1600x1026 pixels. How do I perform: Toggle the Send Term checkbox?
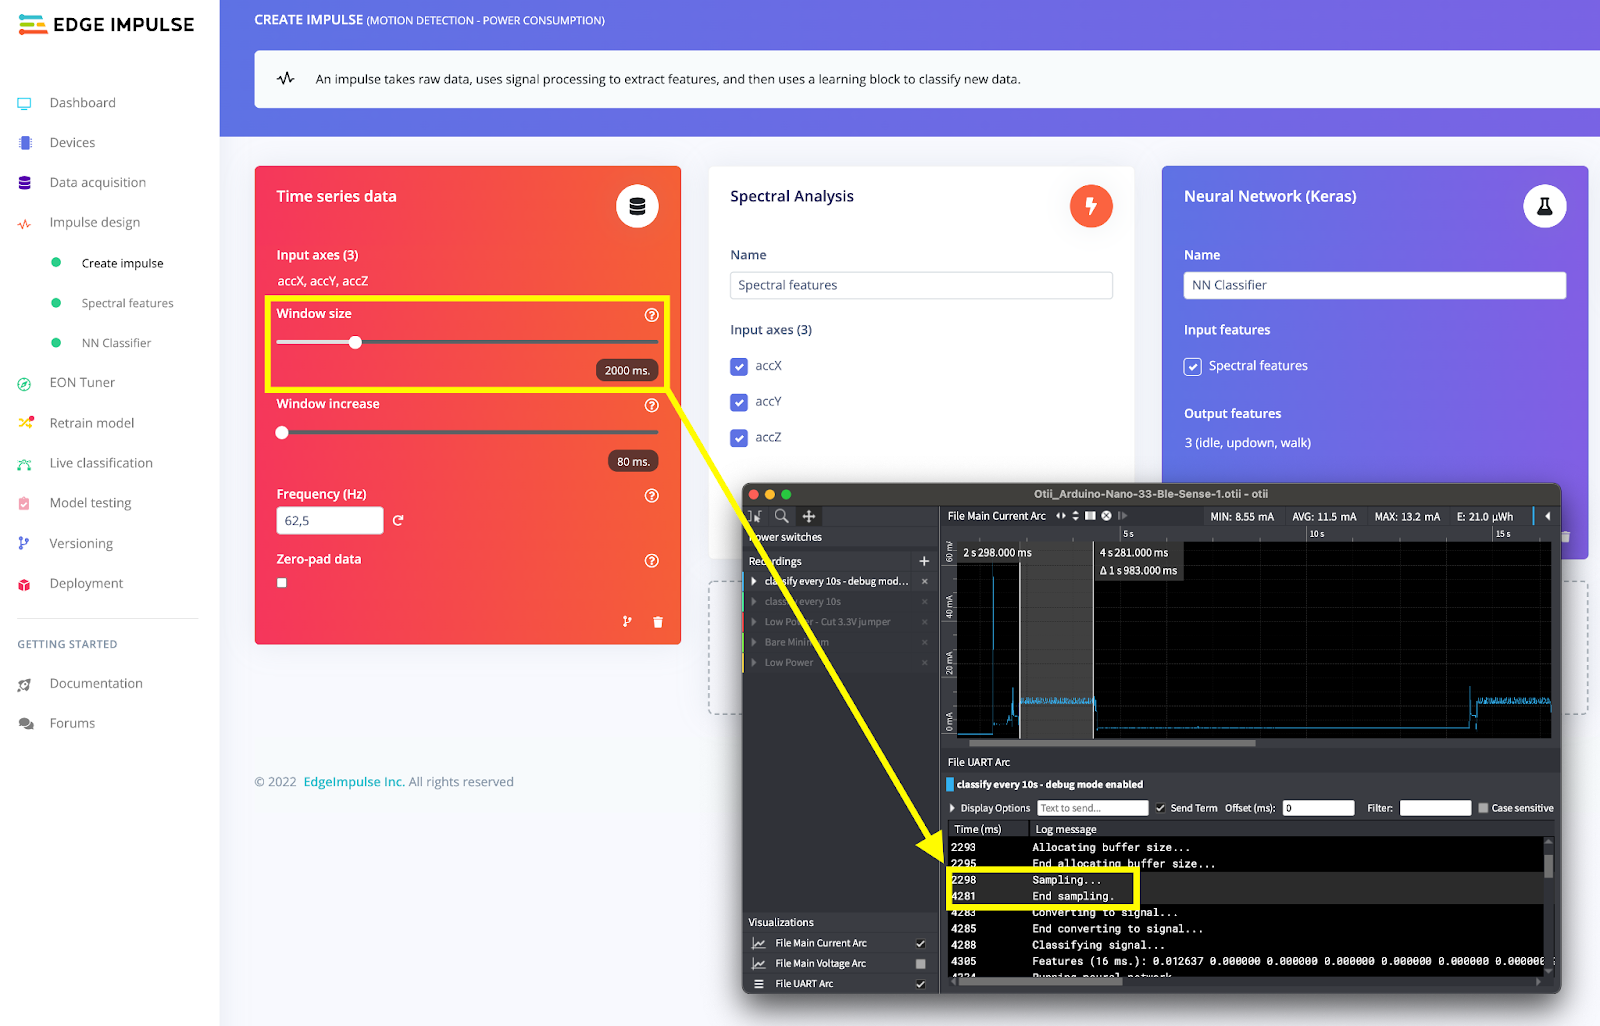click(1160, 808)
